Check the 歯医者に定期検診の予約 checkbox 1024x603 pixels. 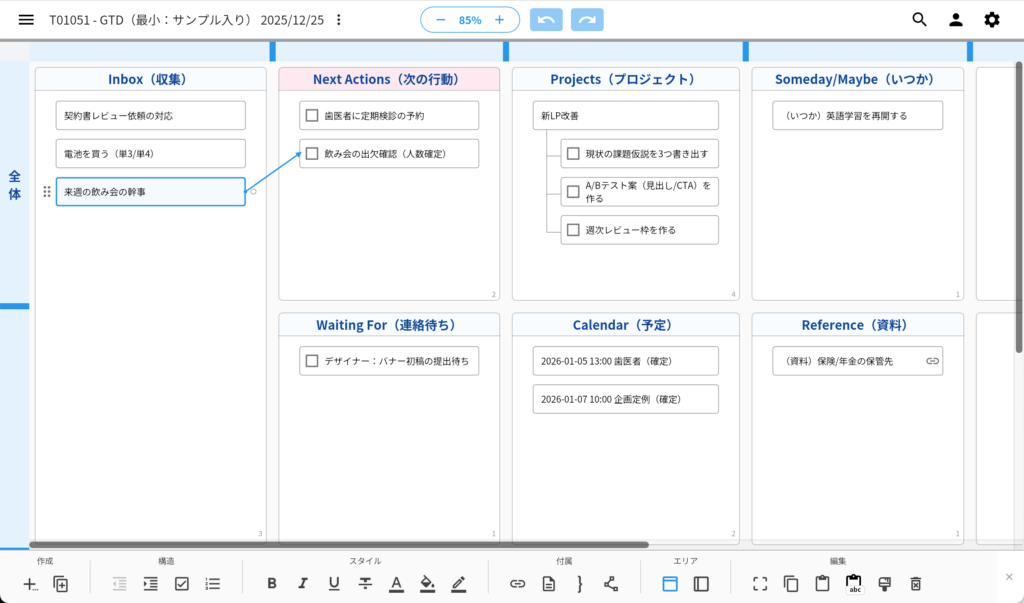point(312,116)
